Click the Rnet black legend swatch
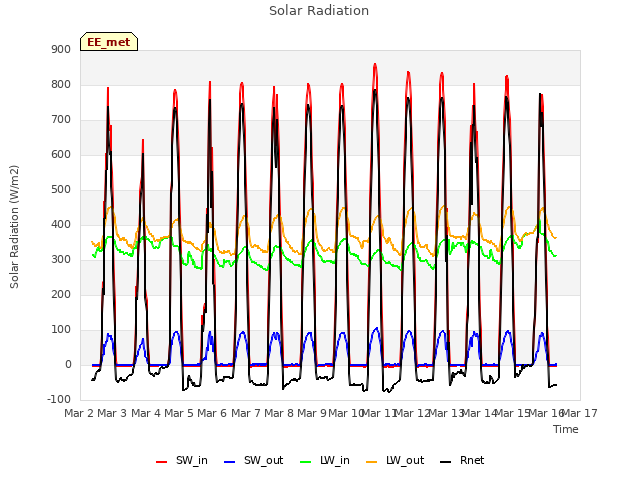Viewport: 640px width, 480px height. pos(446,462)
